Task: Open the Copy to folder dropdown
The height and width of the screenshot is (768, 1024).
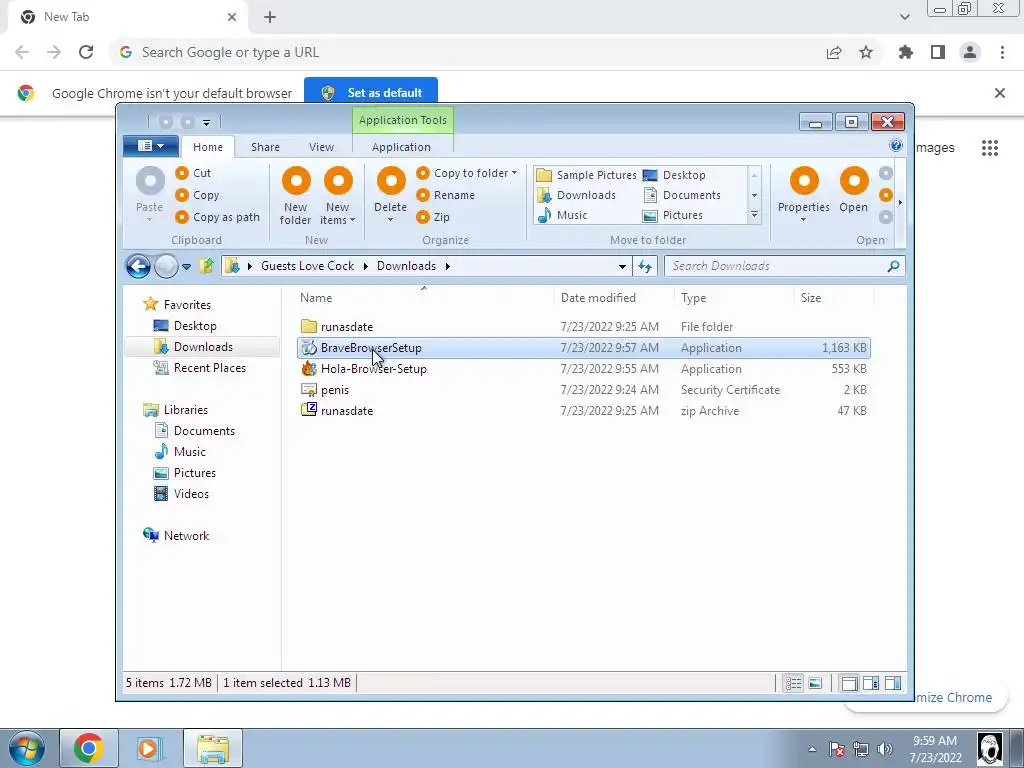Action: [x=466, y=173]
